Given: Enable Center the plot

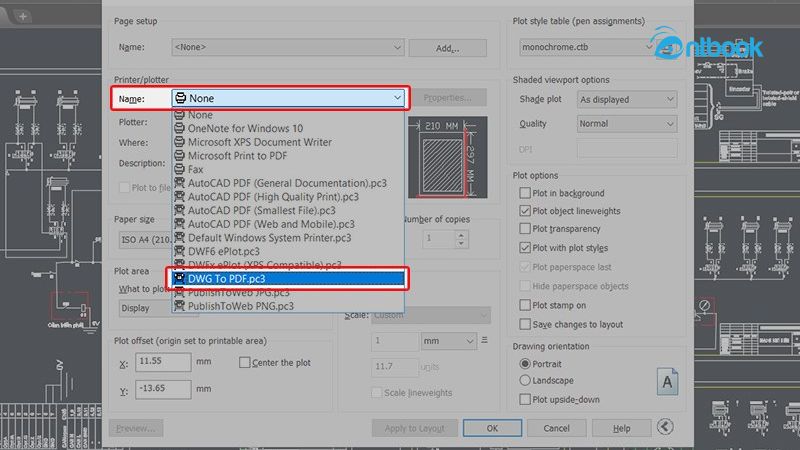Looking at the screenshot, I should (244, 362).
